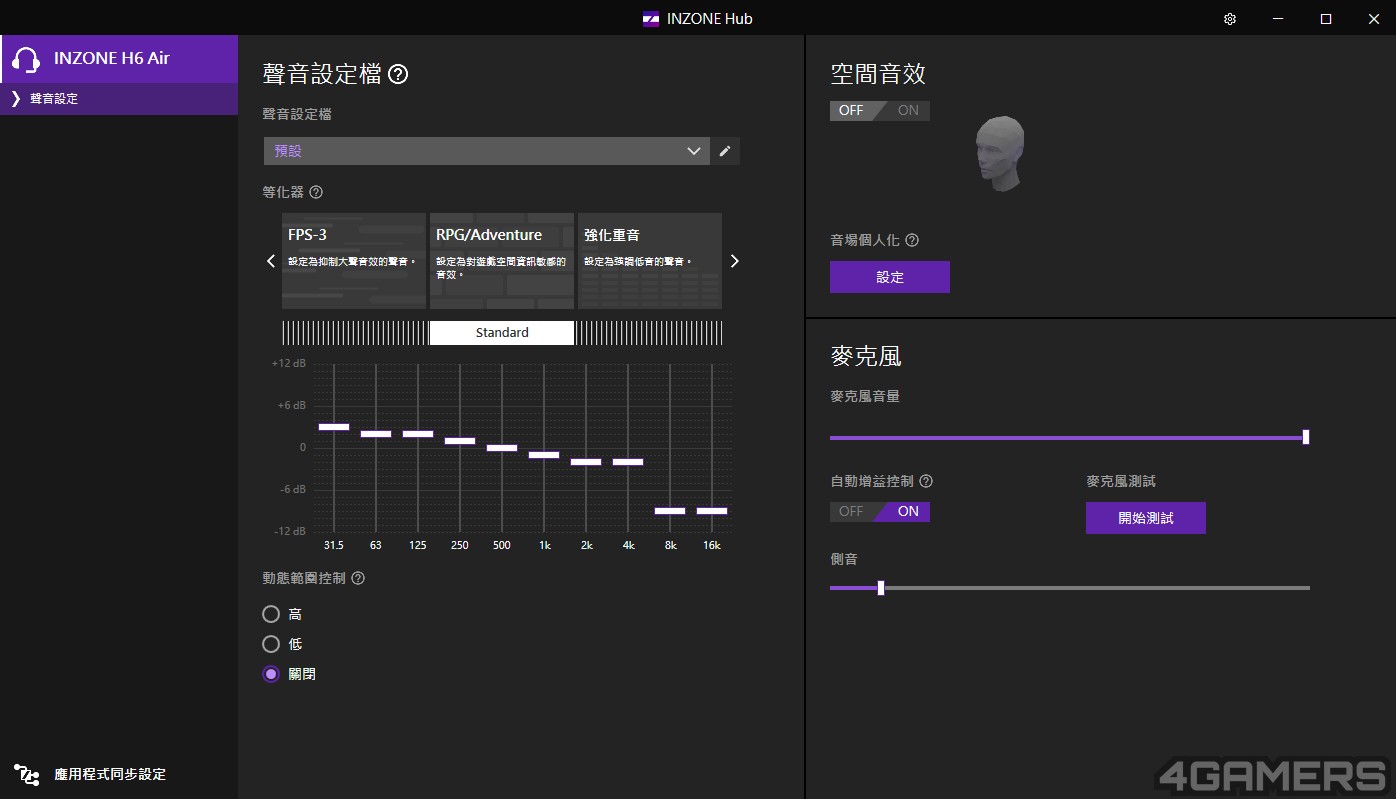Open the 預設 sound profile dropdown
Image resolution: width=1396 pixels, height=799 pixels.
(487, 151)
